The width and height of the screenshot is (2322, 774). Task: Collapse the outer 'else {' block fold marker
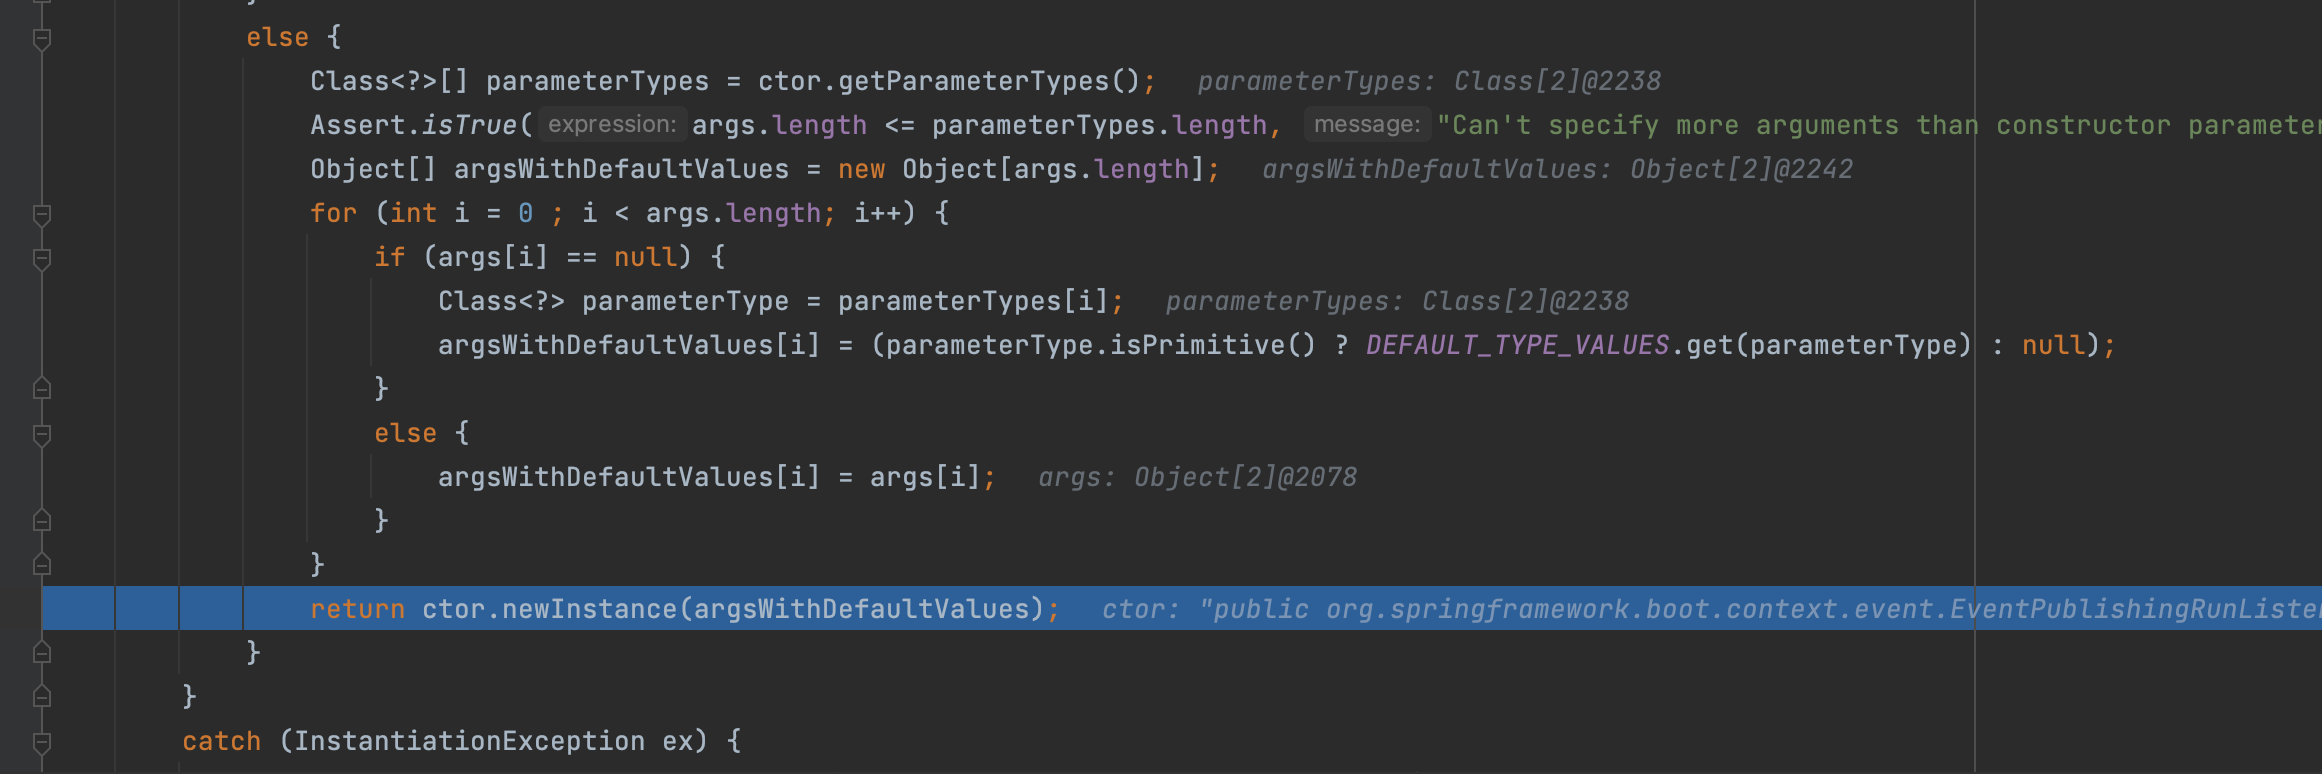click(x=42, y=39)
